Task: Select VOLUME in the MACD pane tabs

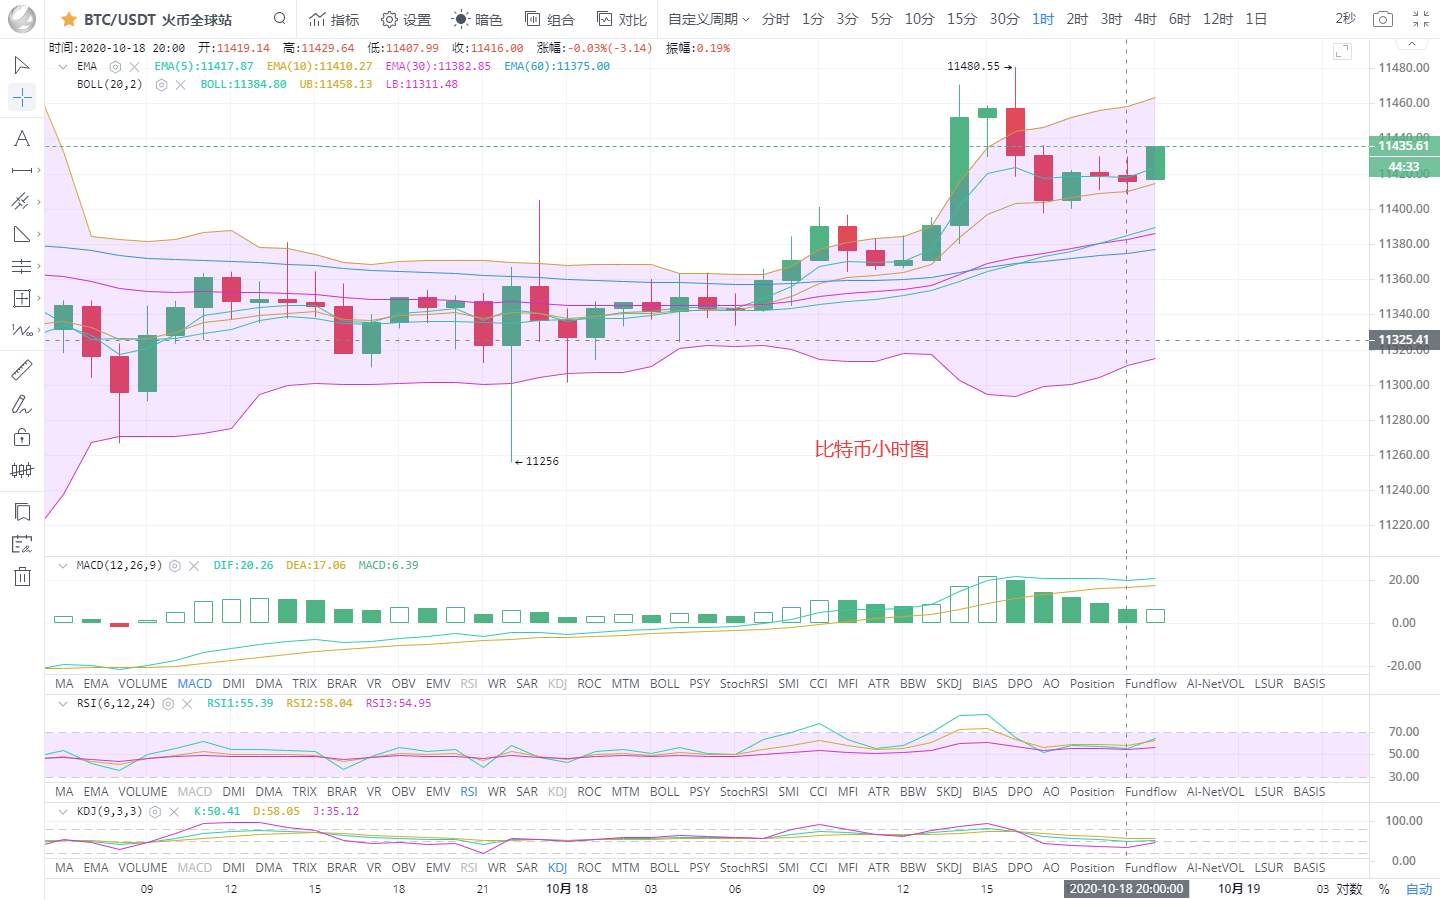Action: 143,684
